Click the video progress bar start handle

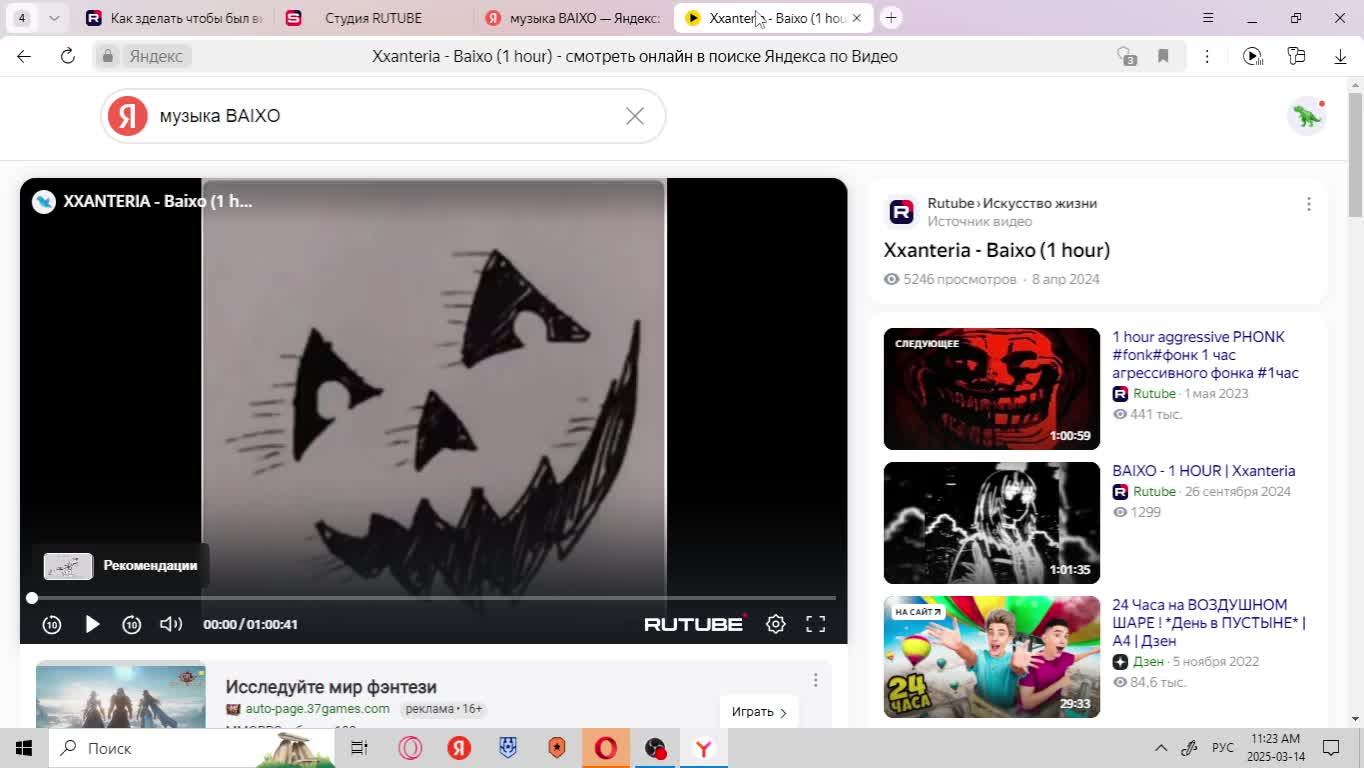click(32, 598)
